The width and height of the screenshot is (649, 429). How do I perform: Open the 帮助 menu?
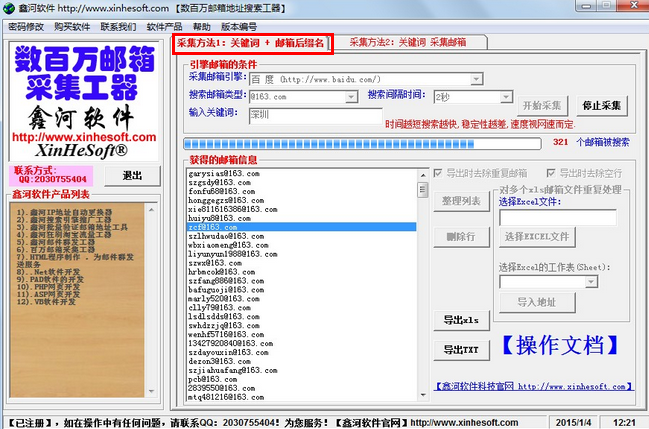click(202, 27)
